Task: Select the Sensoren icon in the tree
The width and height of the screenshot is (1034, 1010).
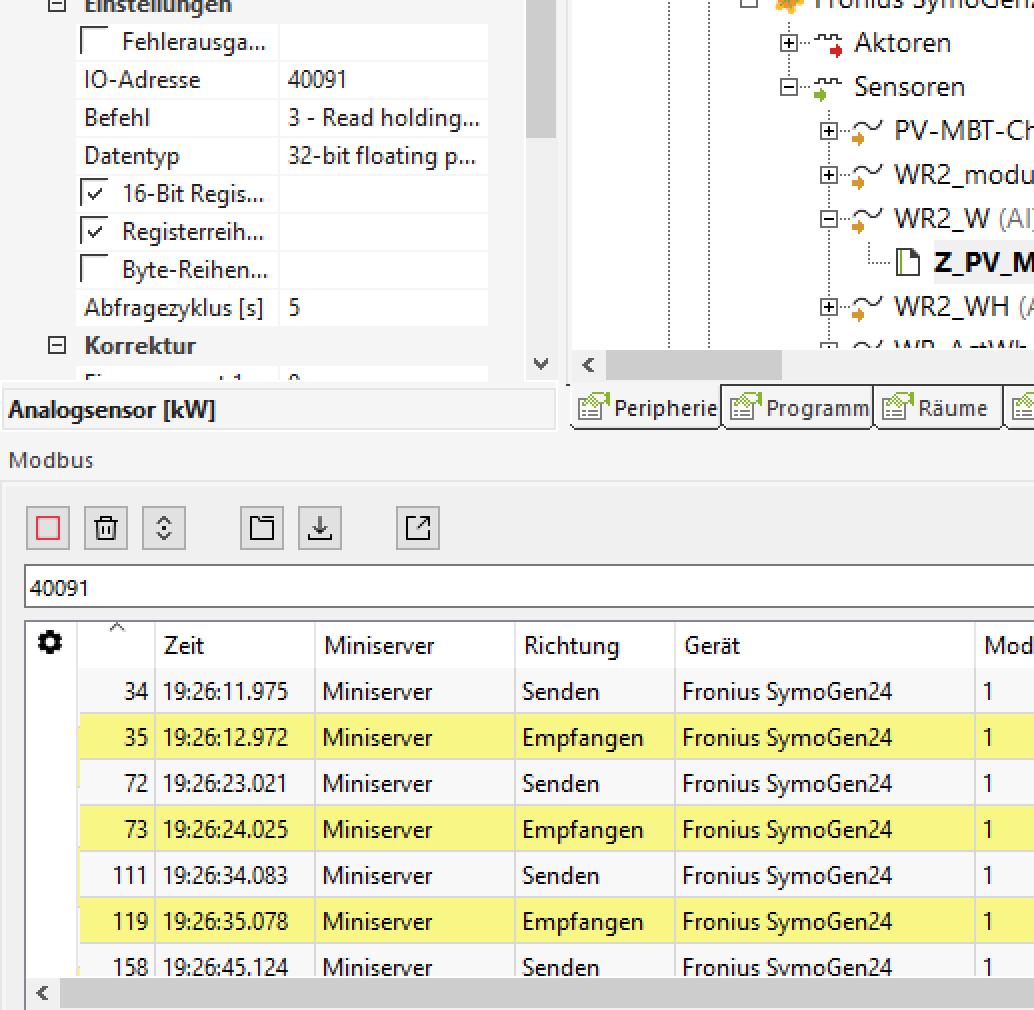Action: (x=828, y=88)
